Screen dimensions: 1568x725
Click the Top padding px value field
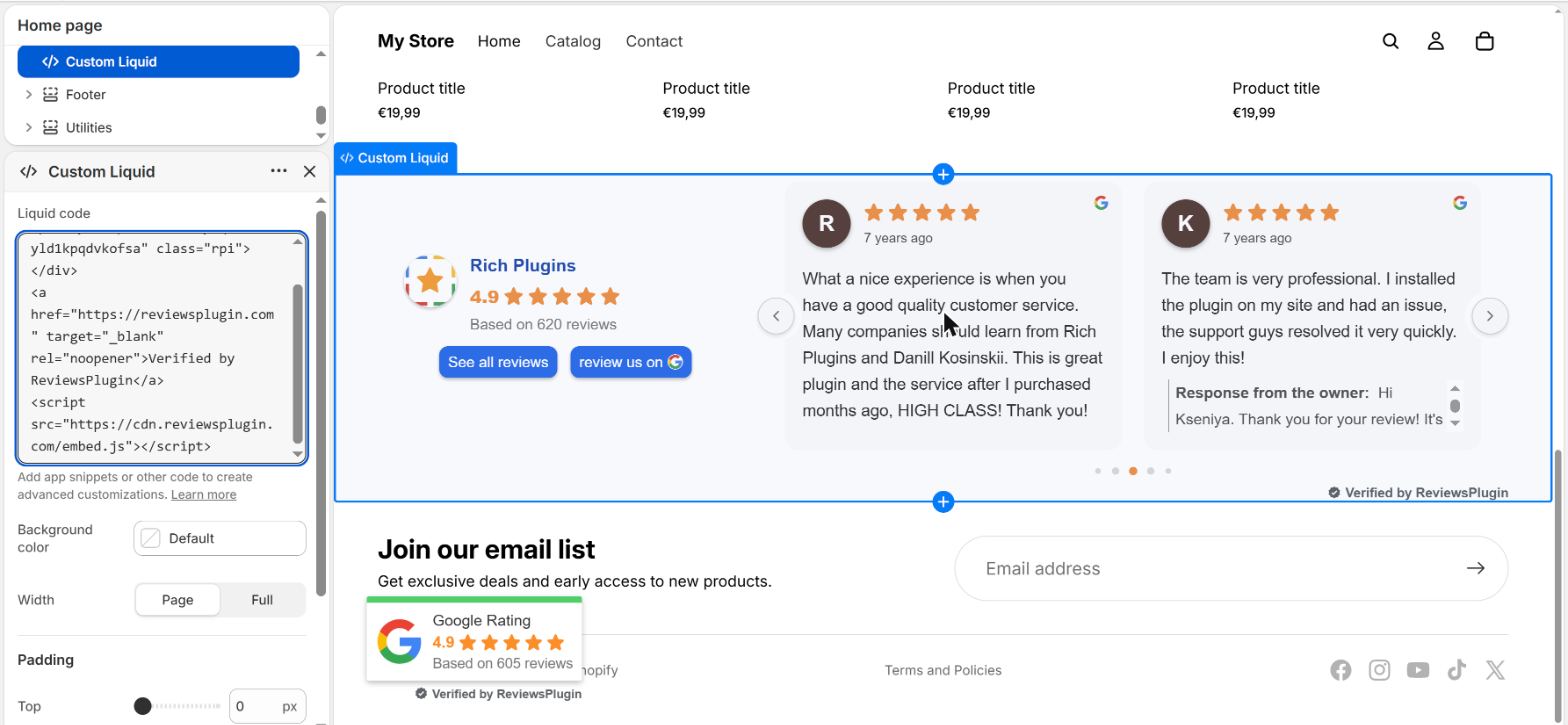[x=267, y=706]
